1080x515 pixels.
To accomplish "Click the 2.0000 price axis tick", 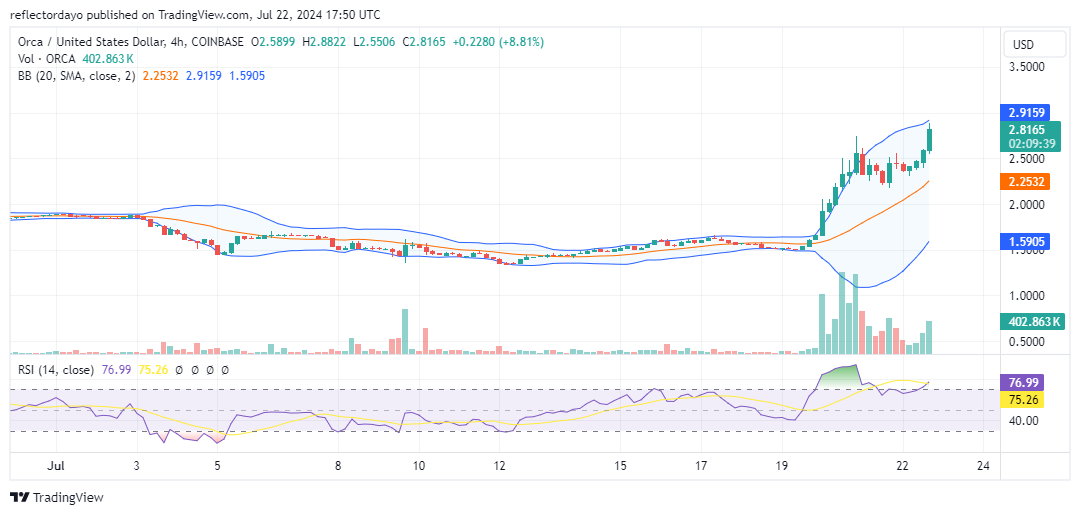I will (x=1026, y=205).
